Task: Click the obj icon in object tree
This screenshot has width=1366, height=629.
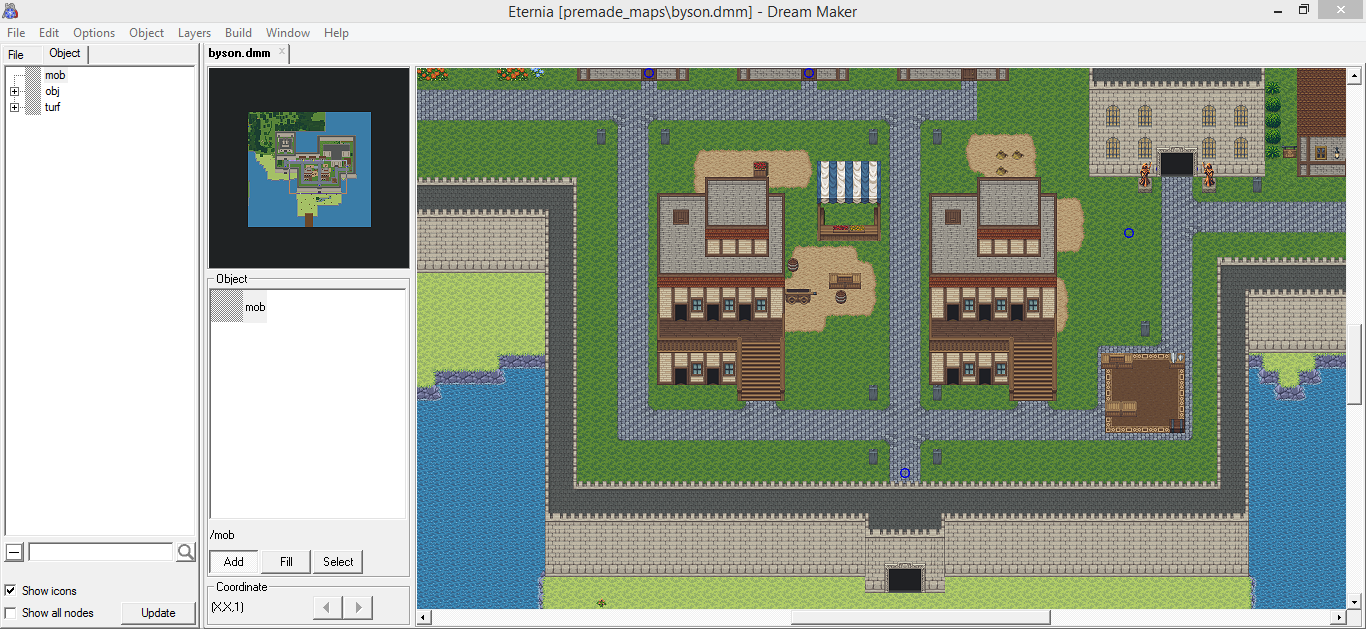Action: pos(33,91)
